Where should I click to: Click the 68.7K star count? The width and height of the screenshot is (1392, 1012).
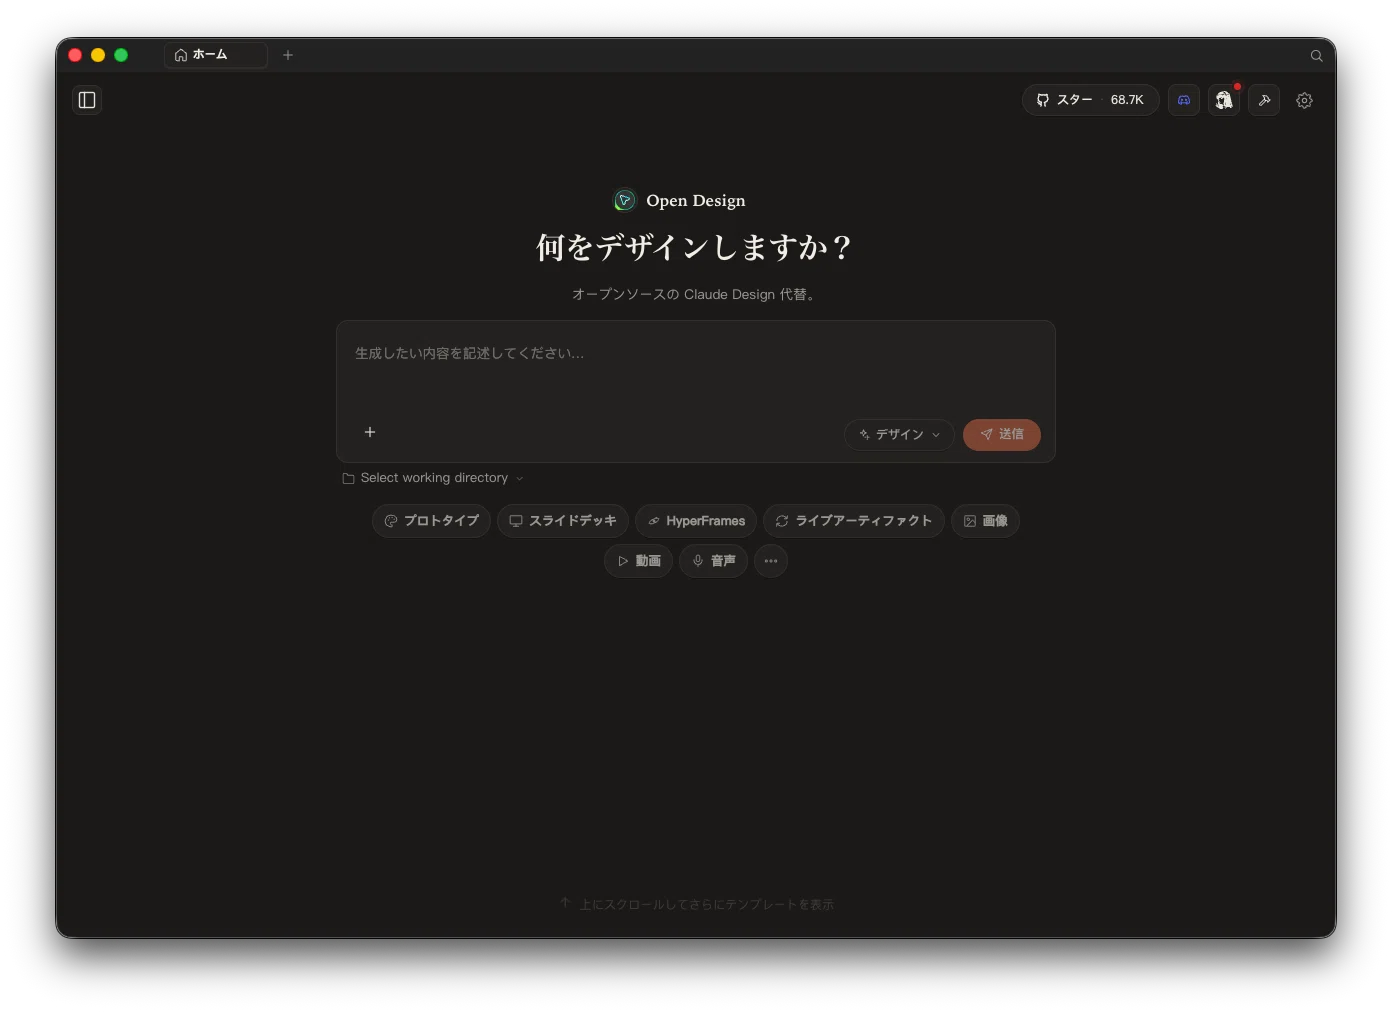pyautogui.click(x=1127, y=100)
